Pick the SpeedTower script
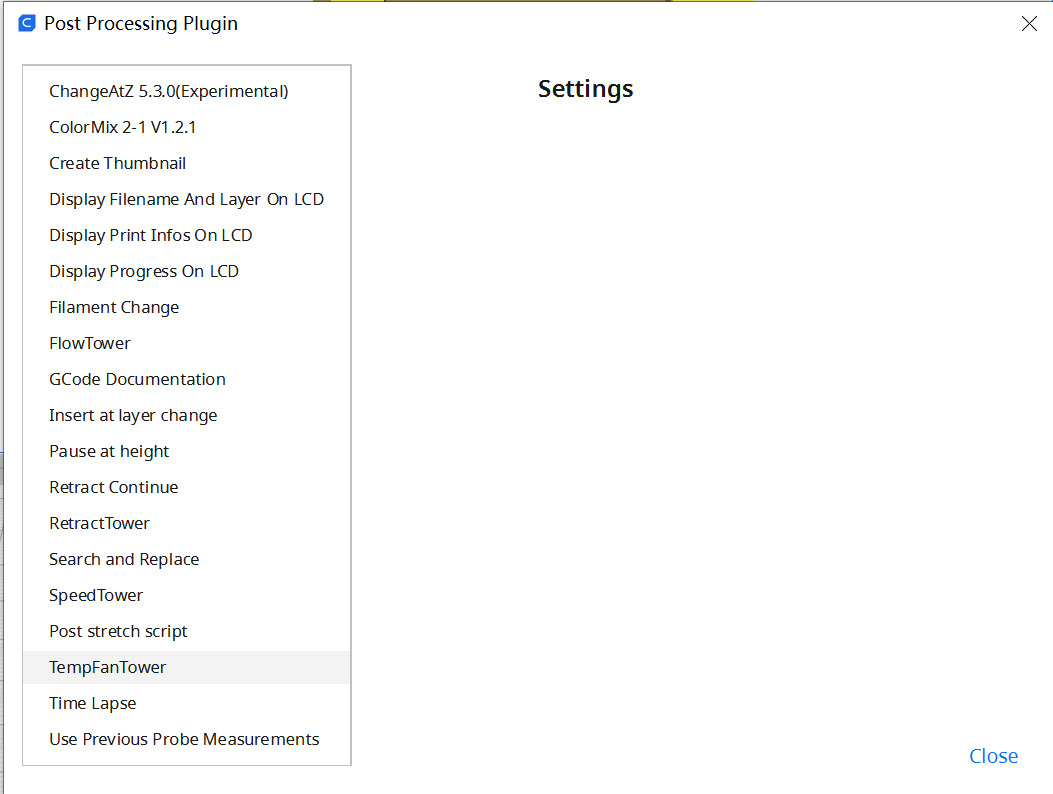Viewport: 1053px width, 794px height. pos(187,595)
